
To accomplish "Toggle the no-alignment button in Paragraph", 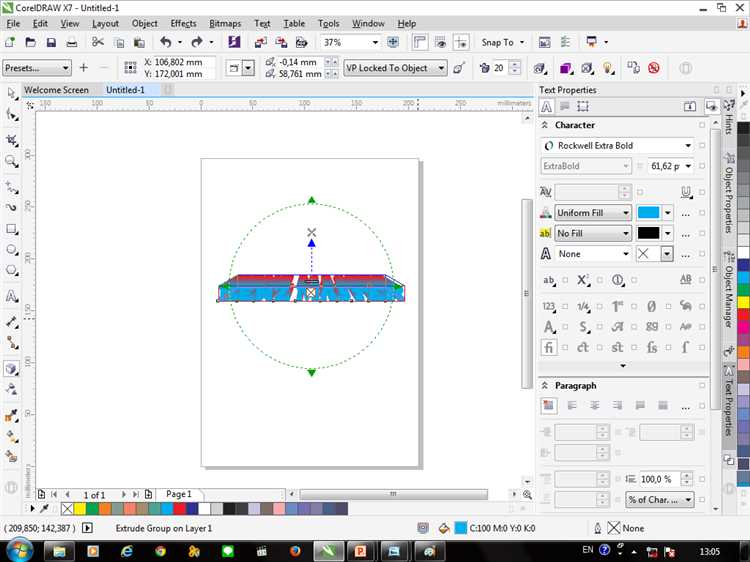I will point(549,406).
